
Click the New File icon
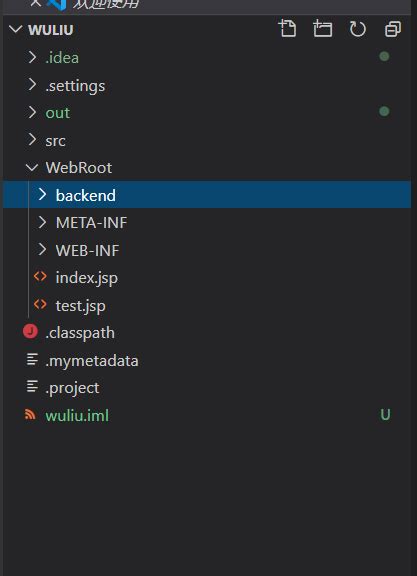click(x=287, y=29)
